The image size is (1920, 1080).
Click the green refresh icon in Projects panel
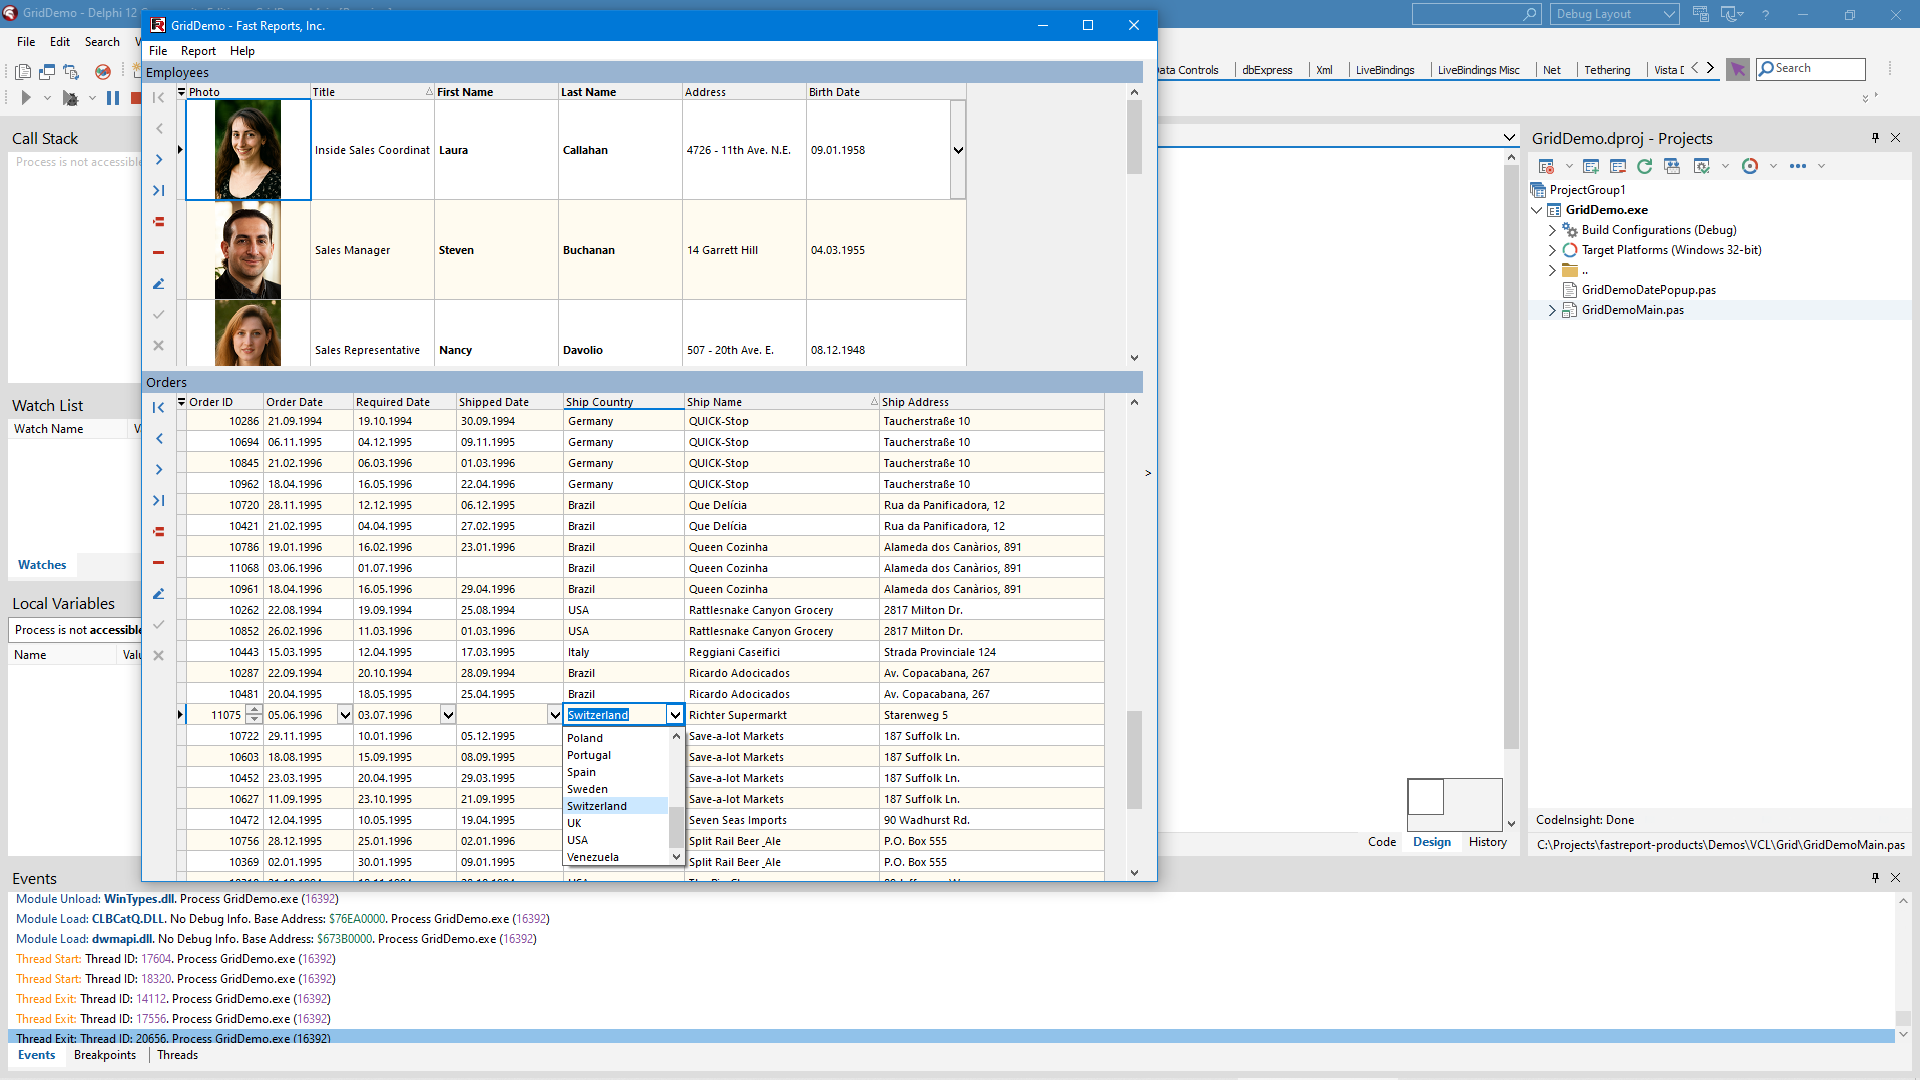(1644, 166)
